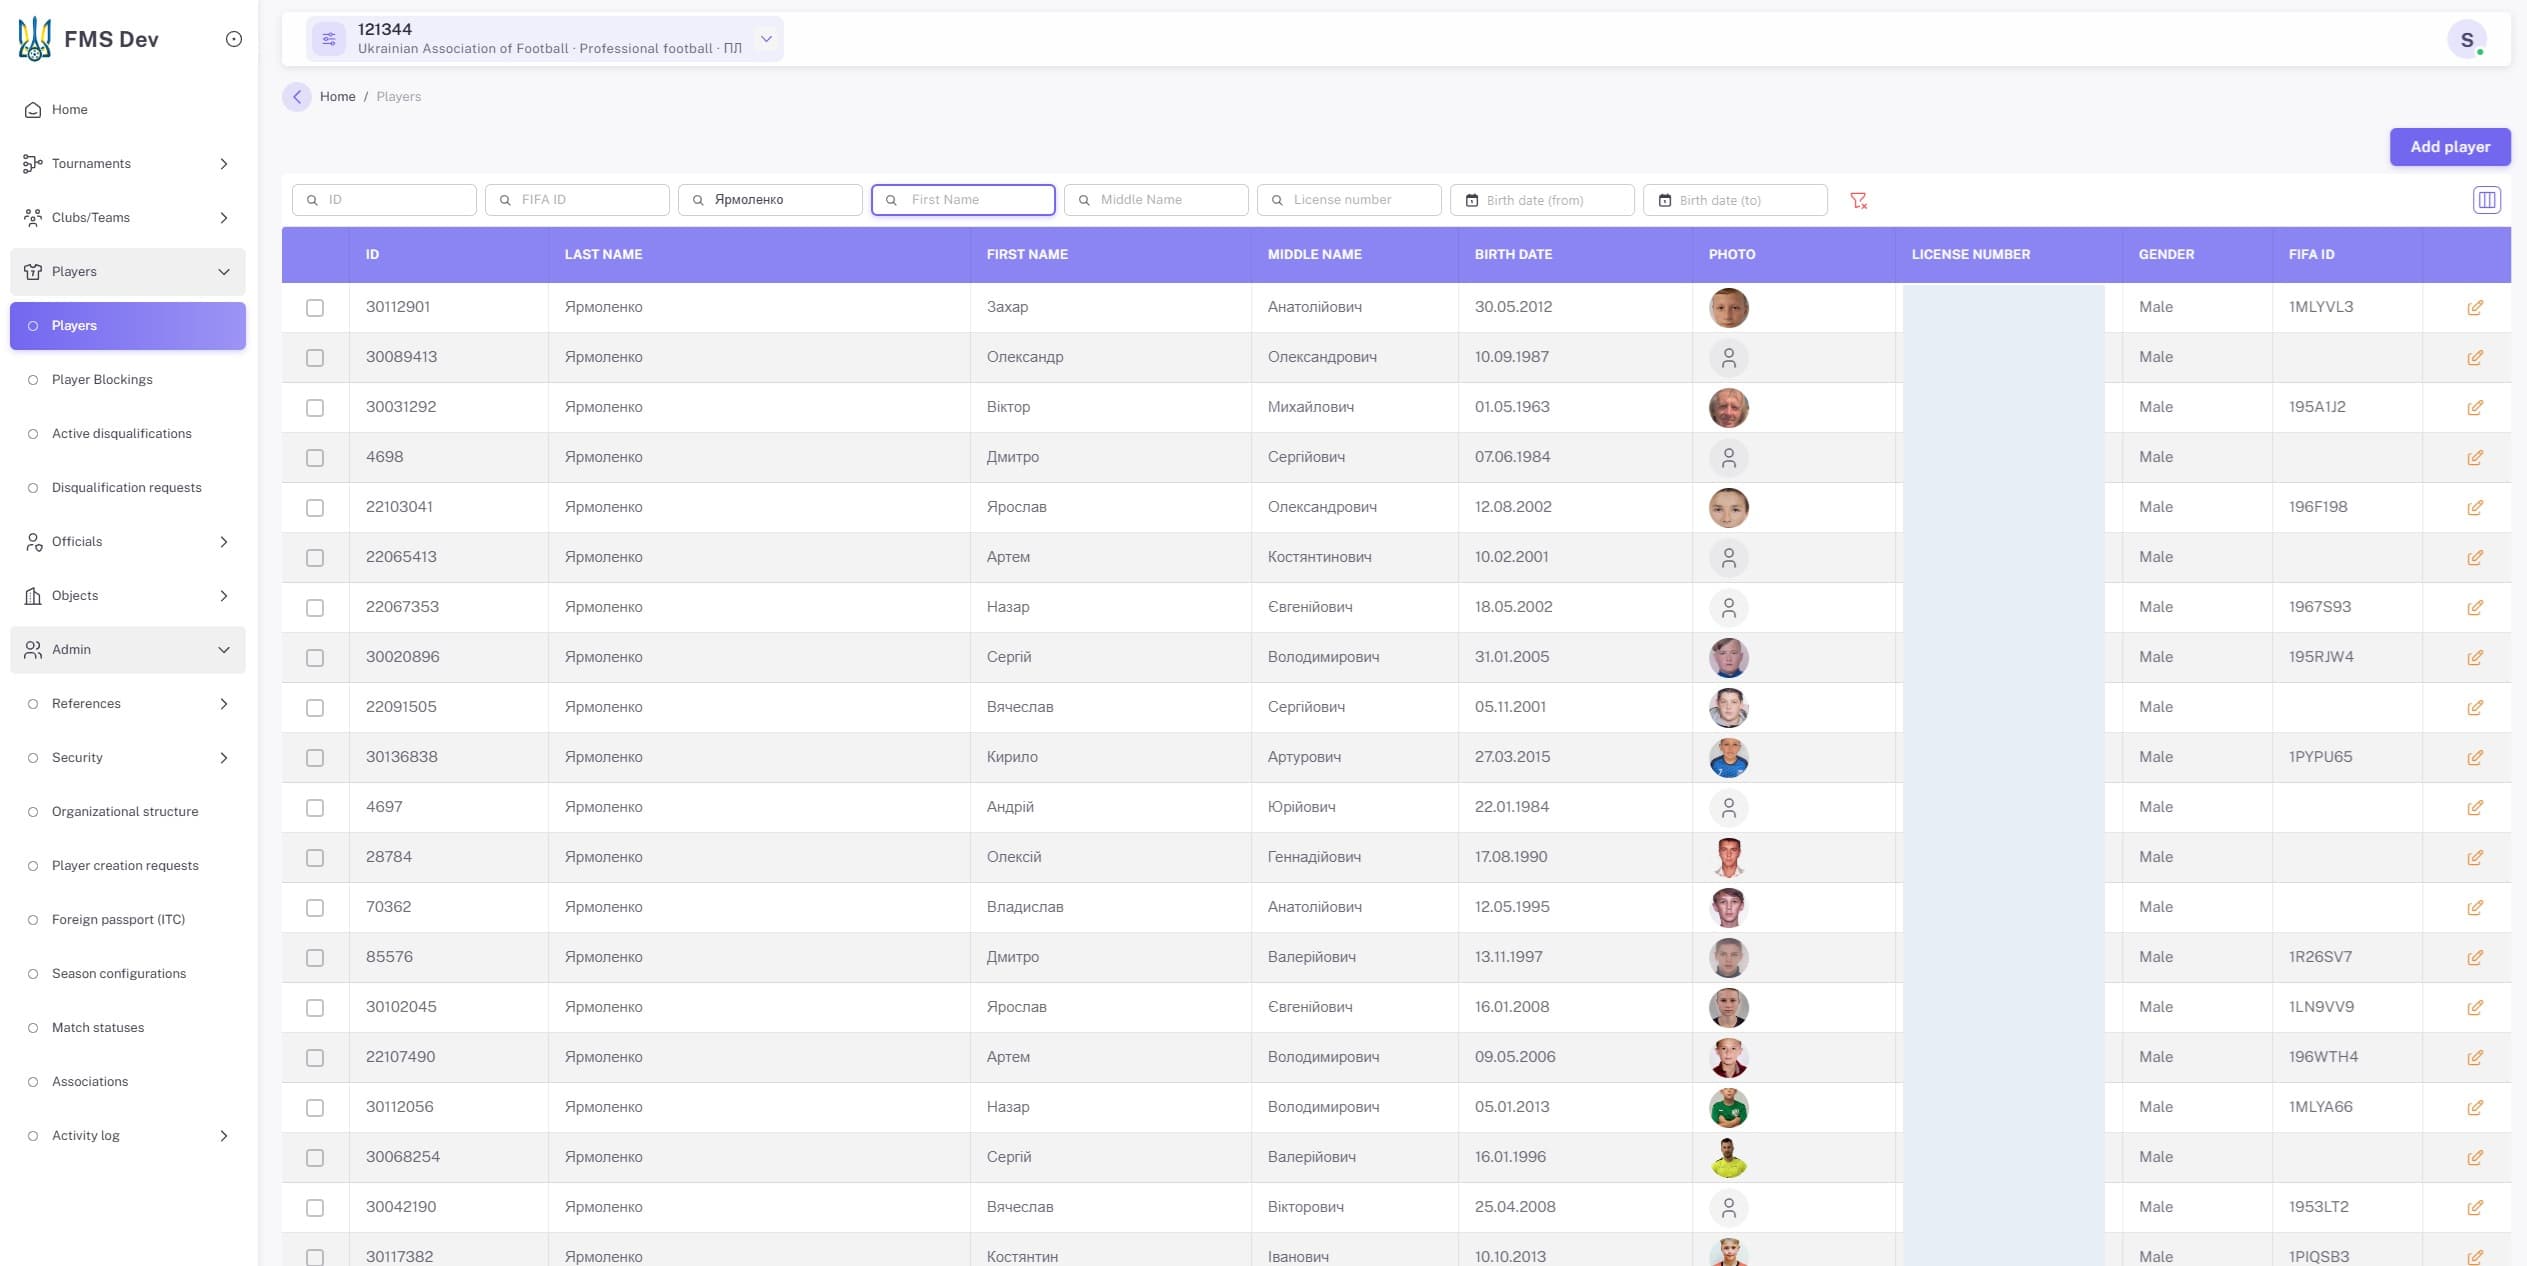Expand the Clubs/Teams menu
The height and width of the screenshot is (1266, 2527).
128,218
